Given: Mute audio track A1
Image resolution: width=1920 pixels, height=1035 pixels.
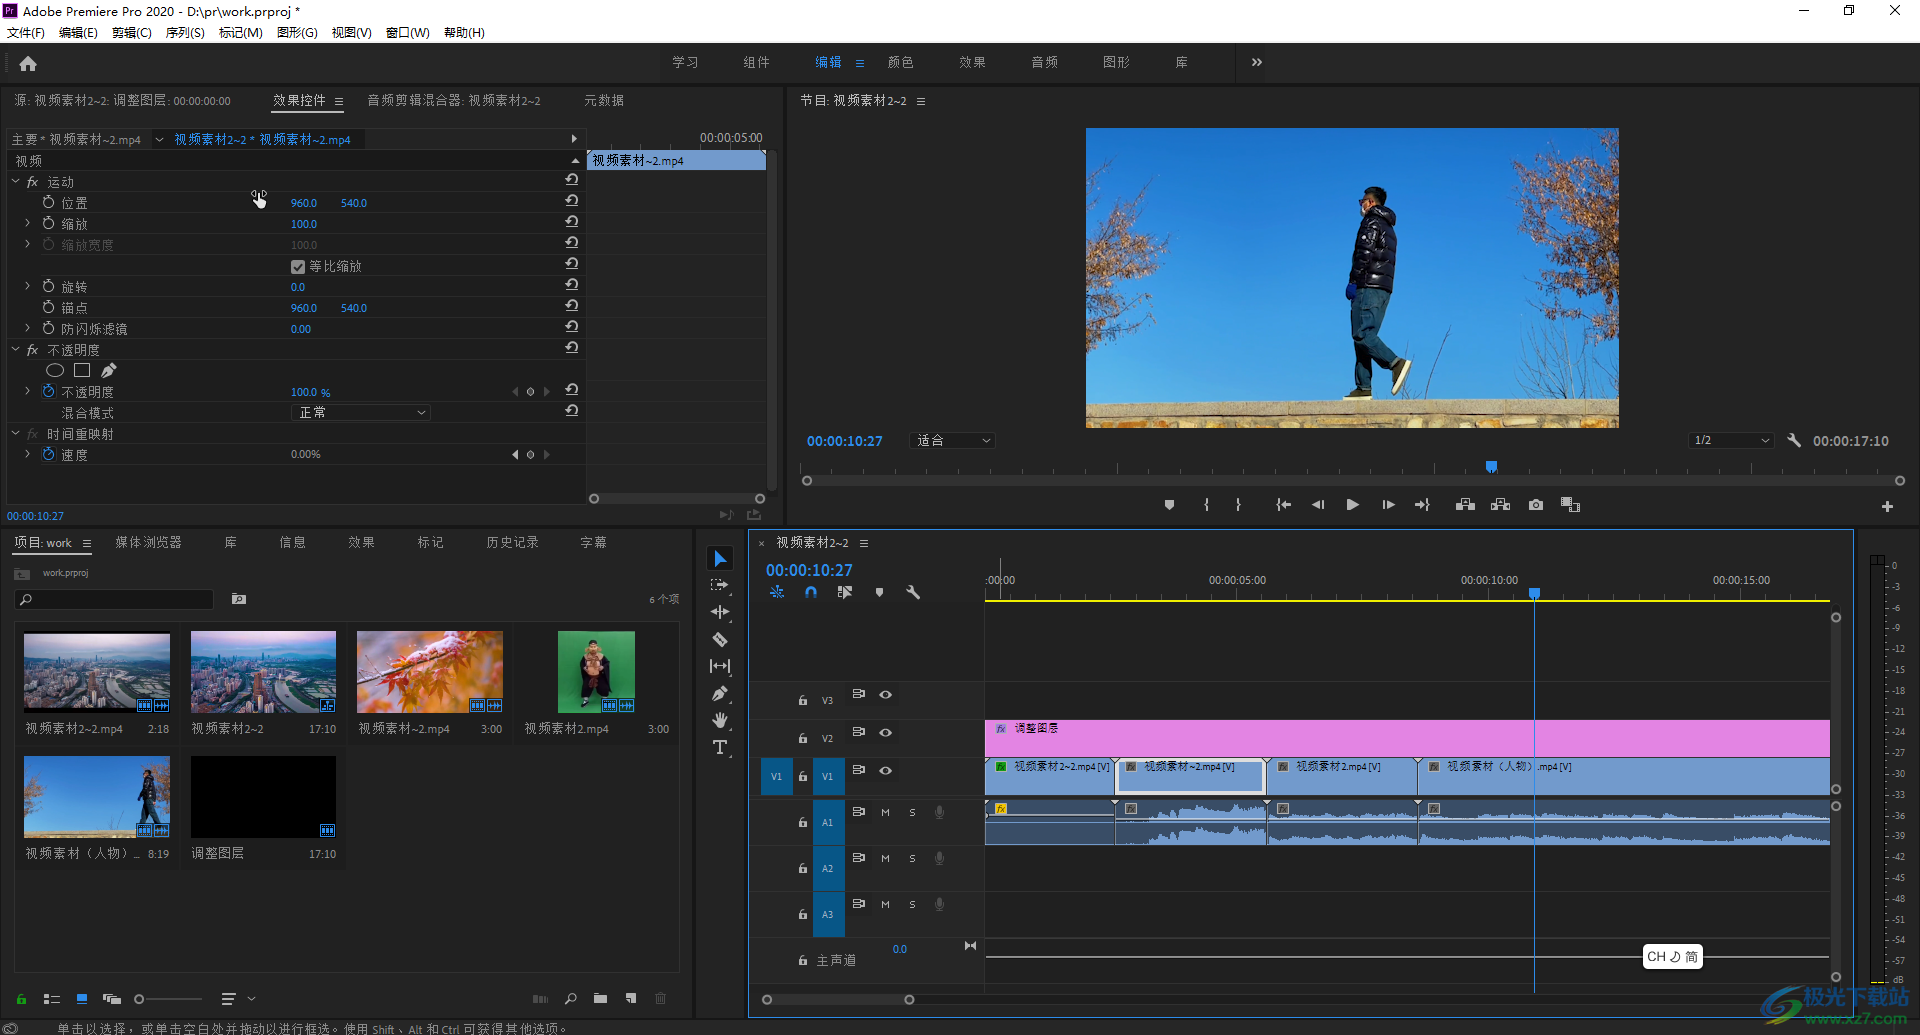Looking at the screenshot, I should click(885, 813).
